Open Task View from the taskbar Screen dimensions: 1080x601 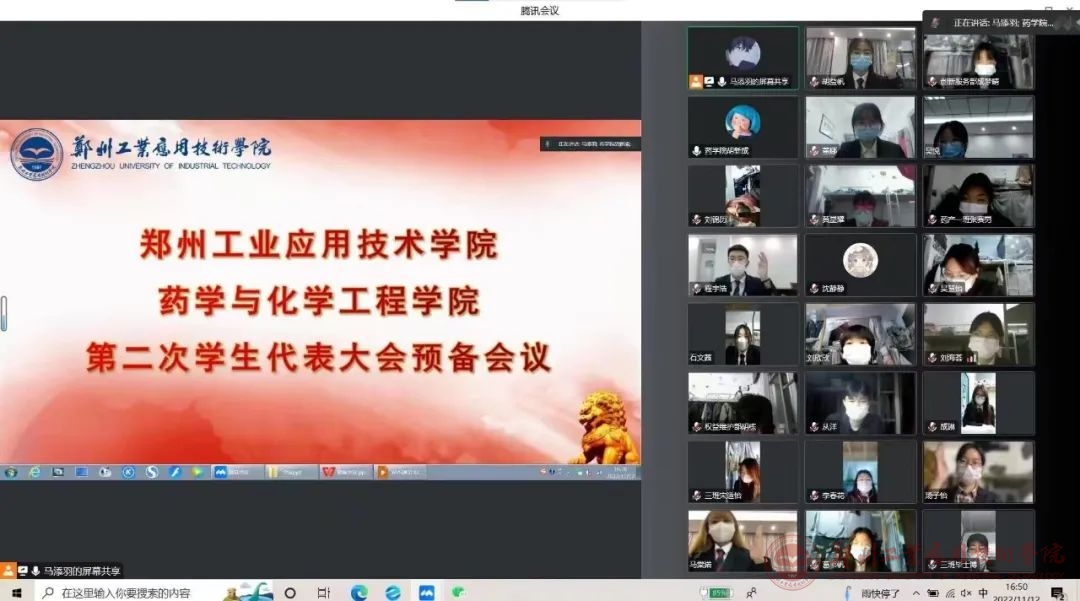pyautogui.click(x=323, y=592)
